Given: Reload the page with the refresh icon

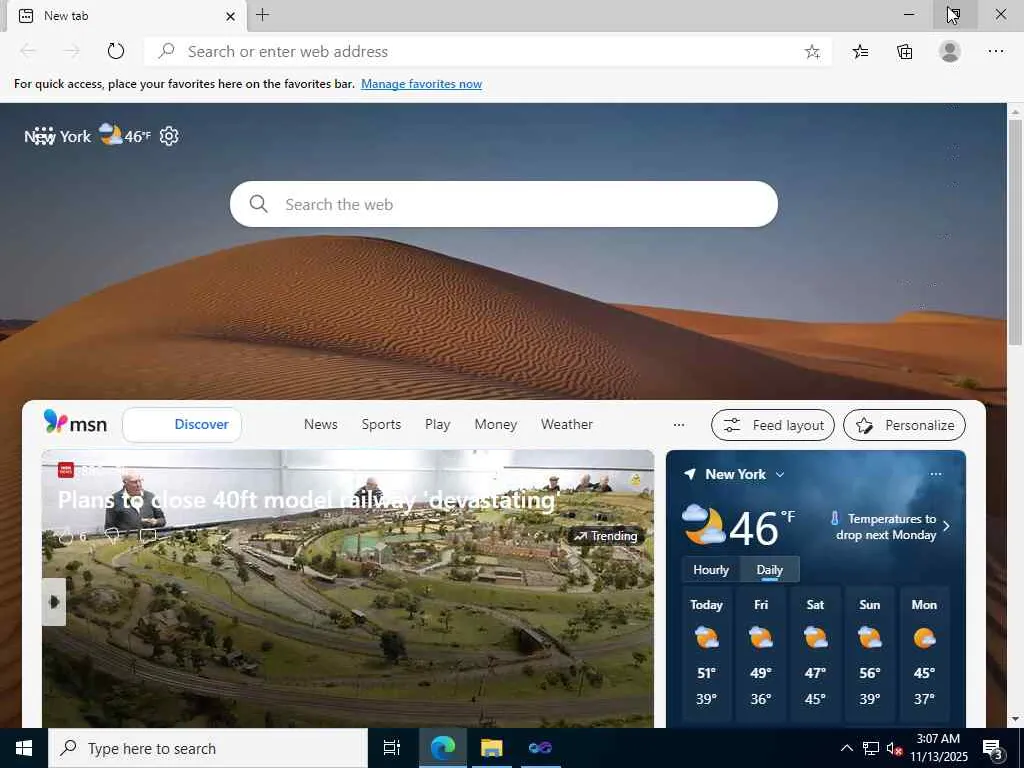Looking at the screenshot, I should [x=116, y=51].
